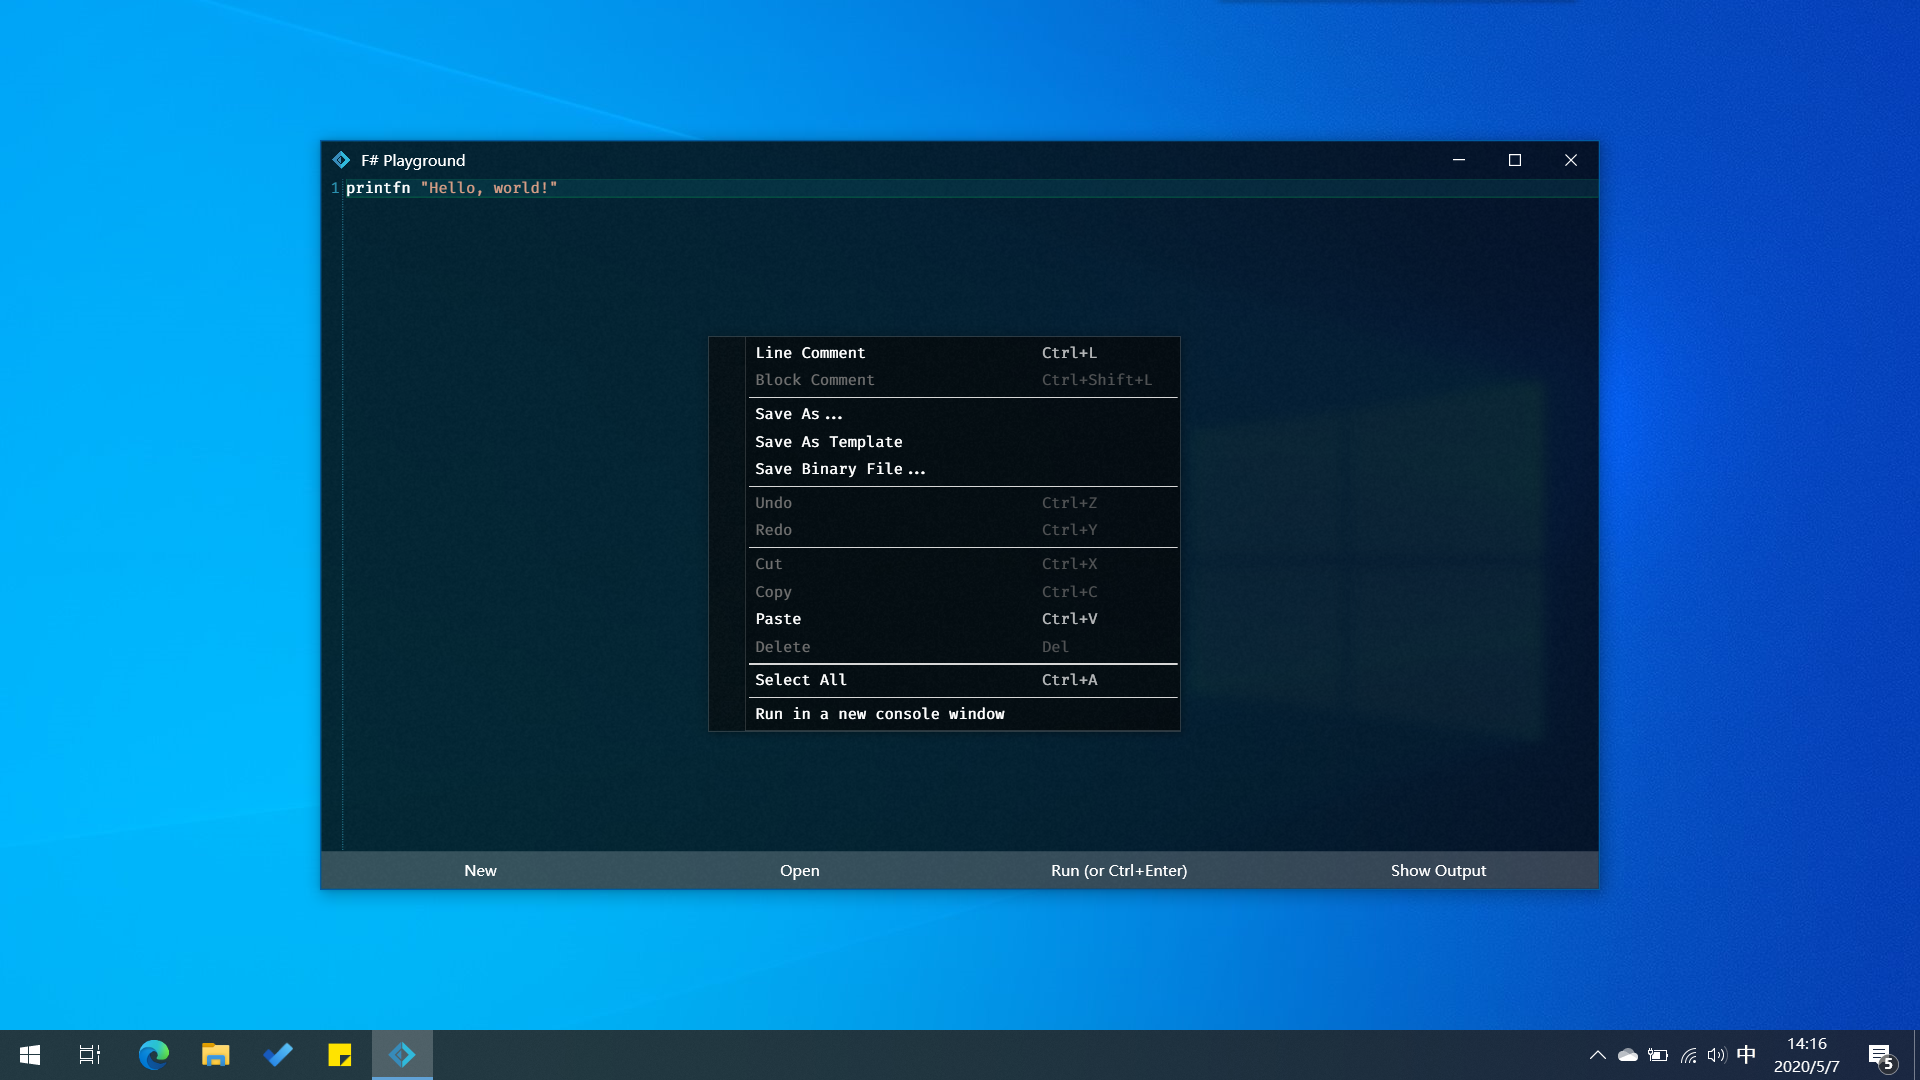Screen dimensions: 1920x1080
Task: Click the To Do checkmark taskbar icon
Action: pyautogui.click(x=278, y=1055)
